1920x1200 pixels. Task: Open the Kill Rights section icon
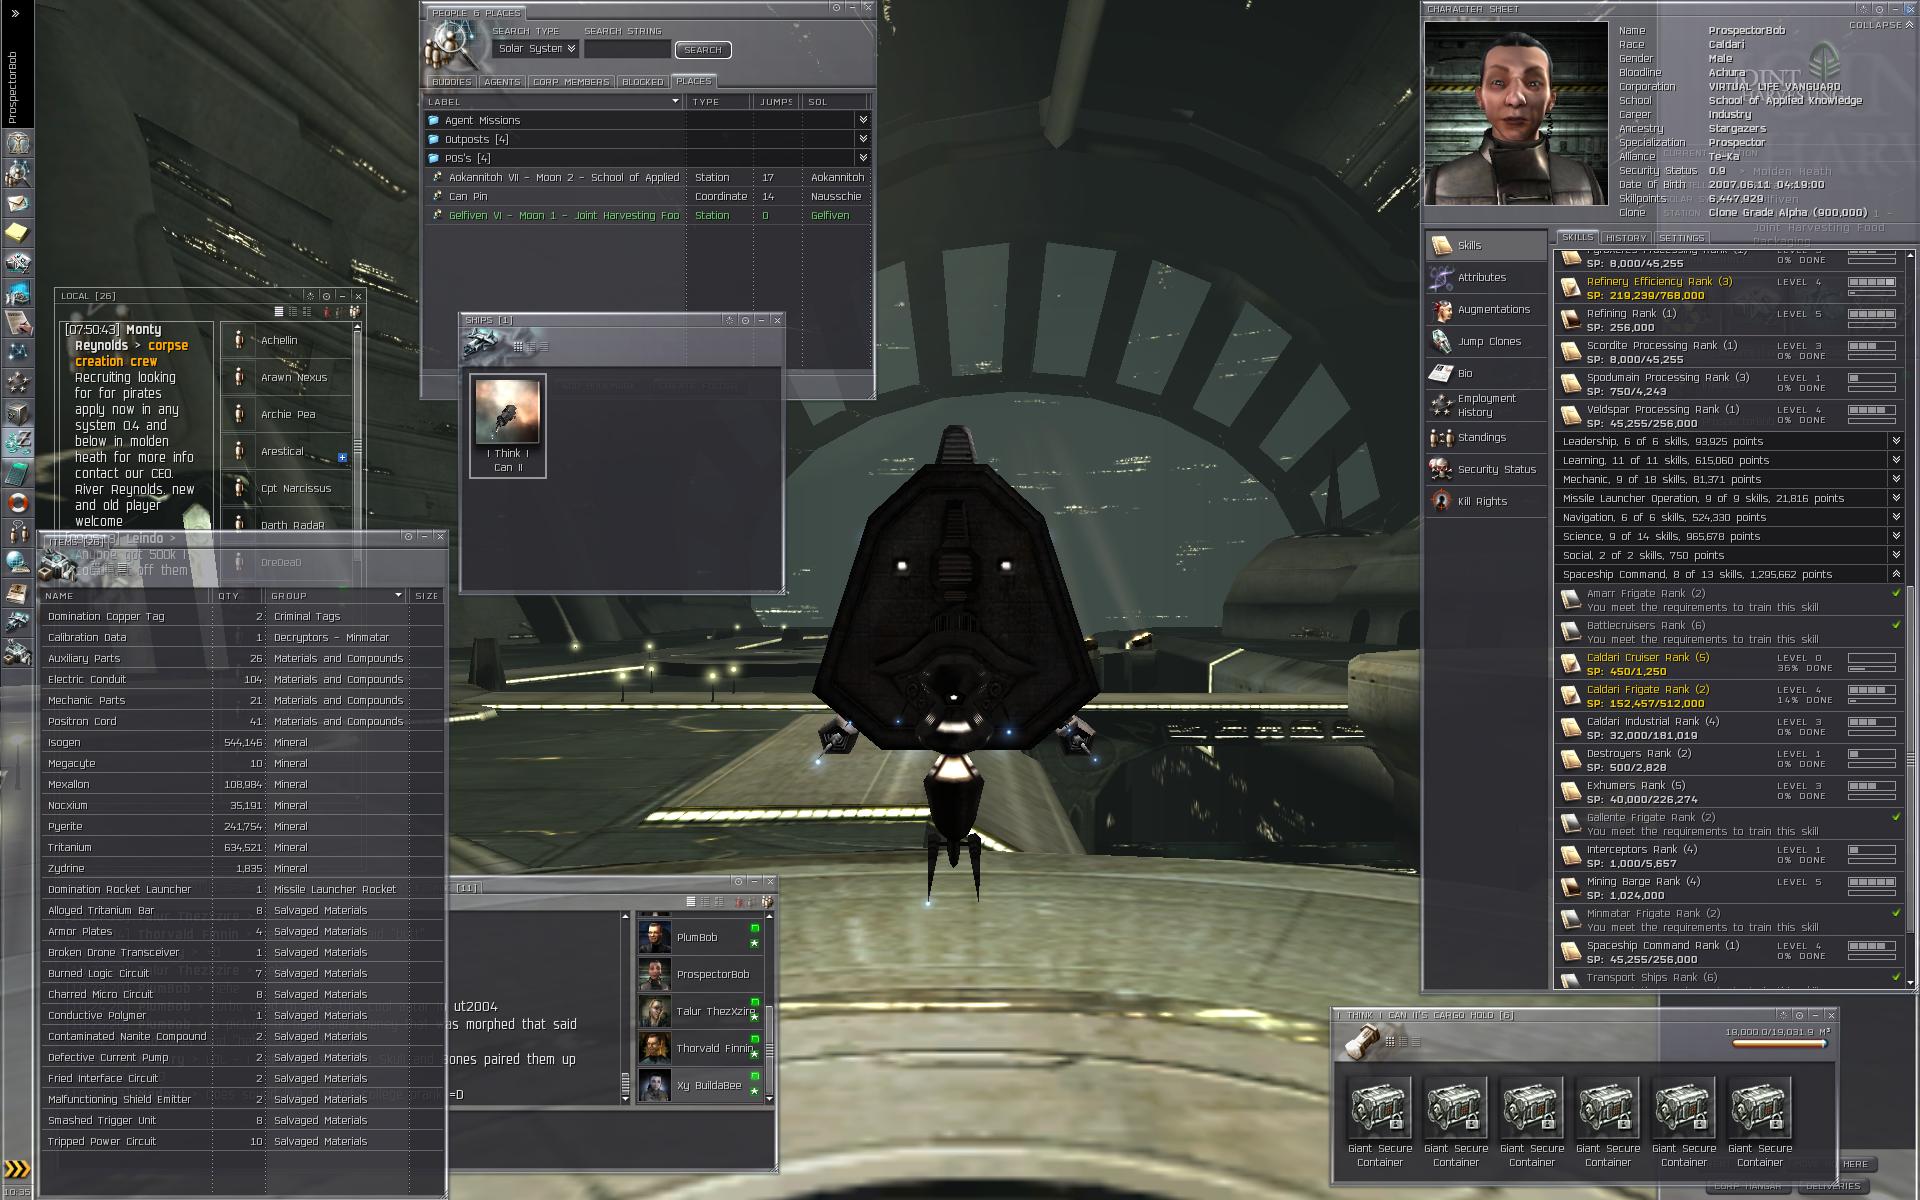1441,502
